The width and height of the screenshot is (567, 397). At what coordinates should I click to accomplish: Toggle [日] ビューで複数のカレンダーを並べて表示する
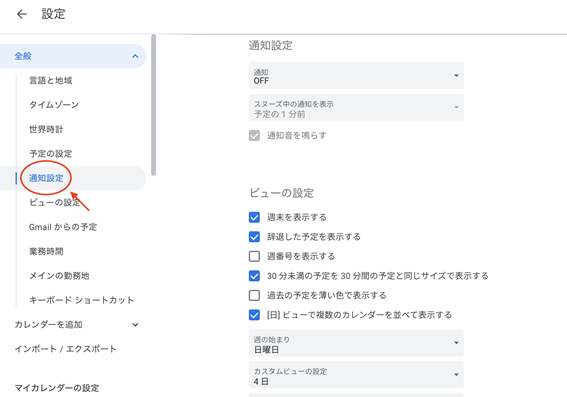click(x=254, y=315)
